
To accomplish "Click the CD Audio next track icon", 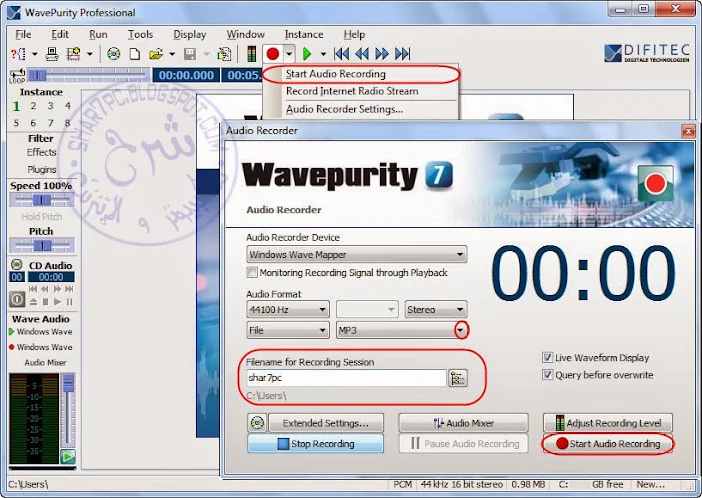I will point(69,289).
